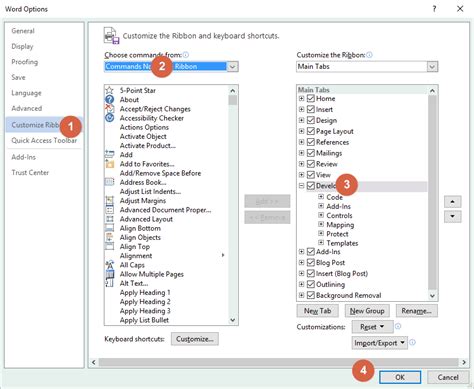474x389 pixels.
Task: Click the Align Objects icon
Action: 109,237
